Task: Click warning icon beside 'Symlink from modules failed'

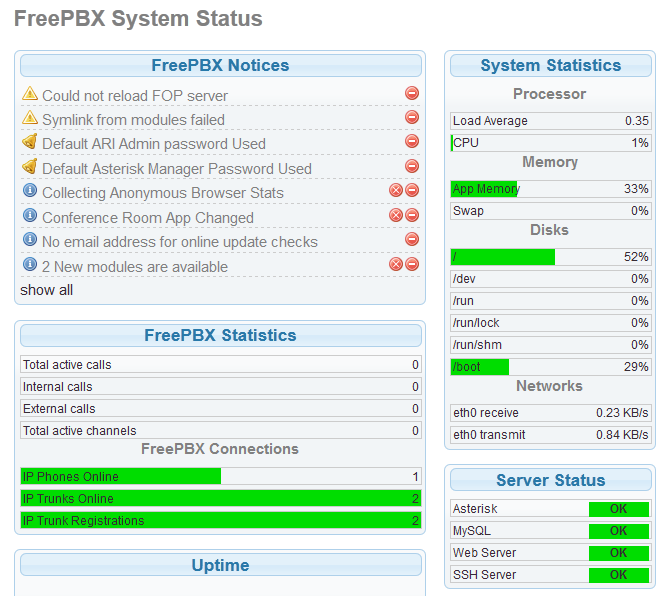Action: click(x=30, y=117)
